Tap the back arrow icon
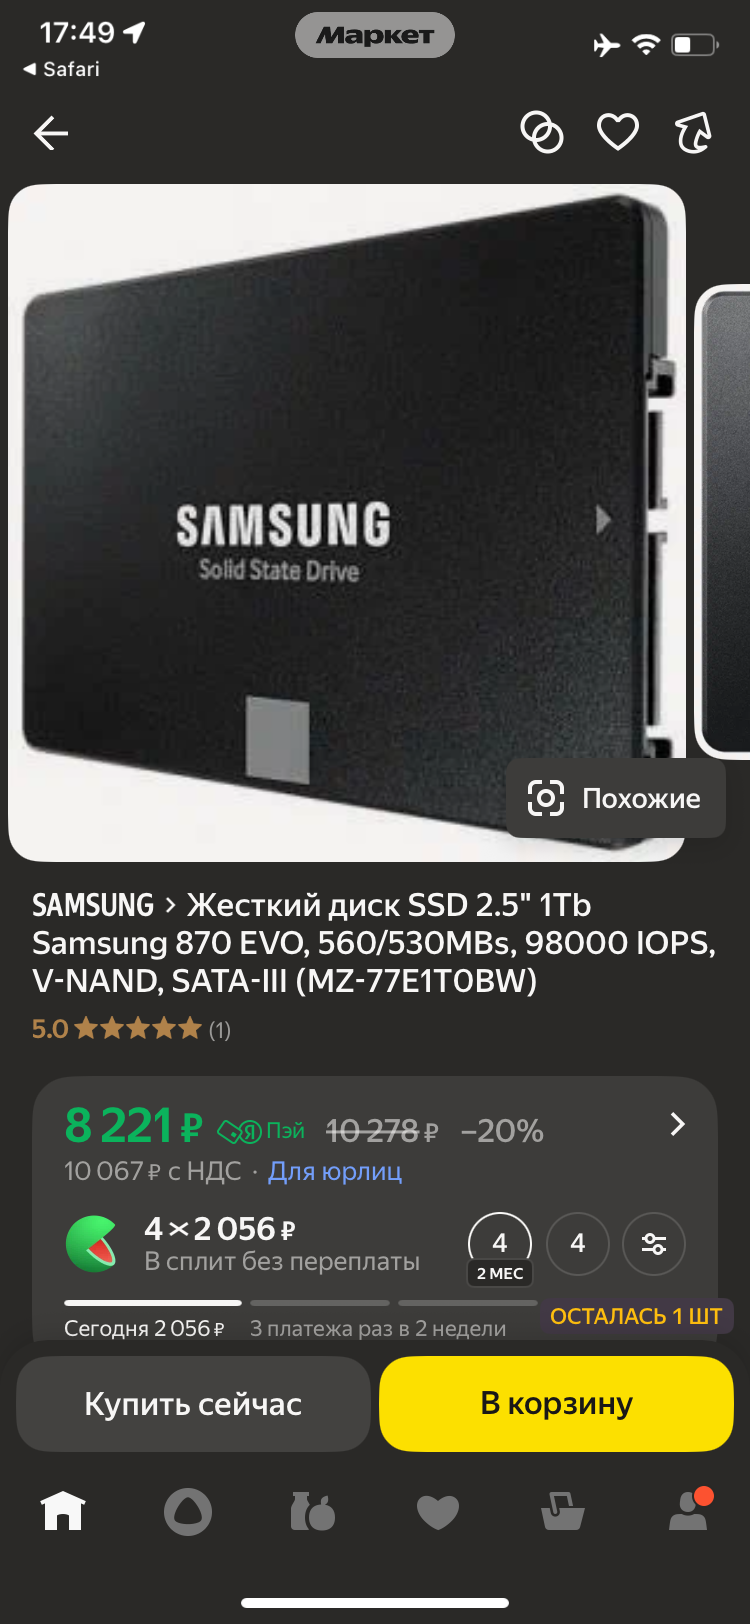The image size is (750, 1624). 51,133
